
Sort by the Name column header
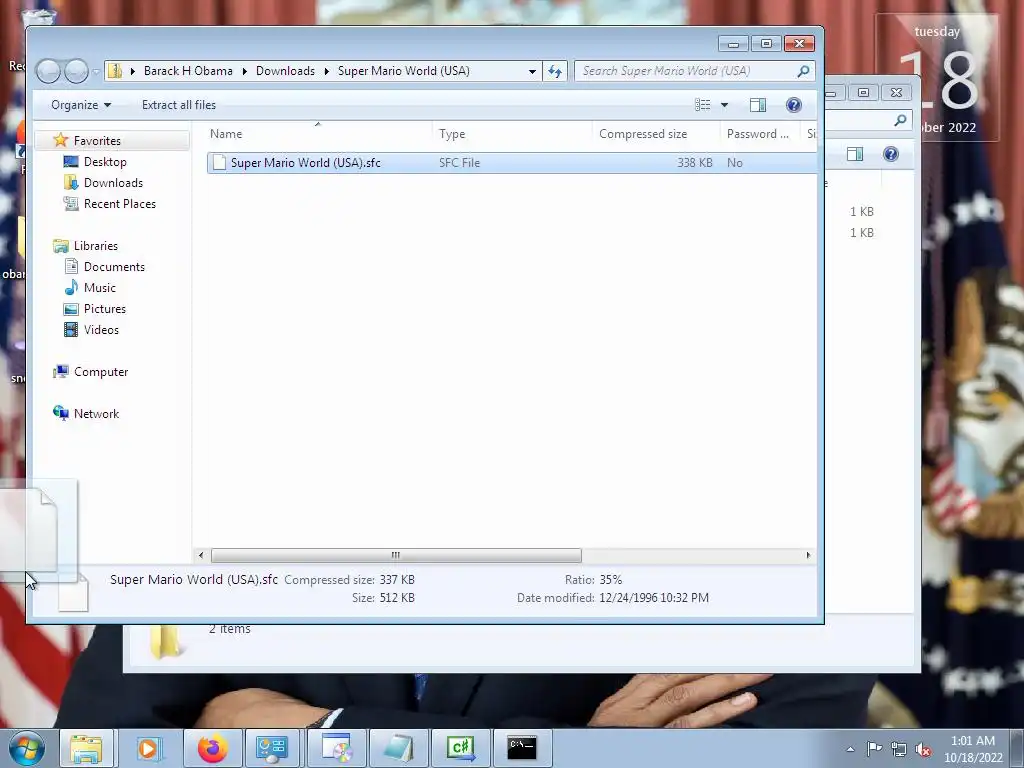click(317, 133)
